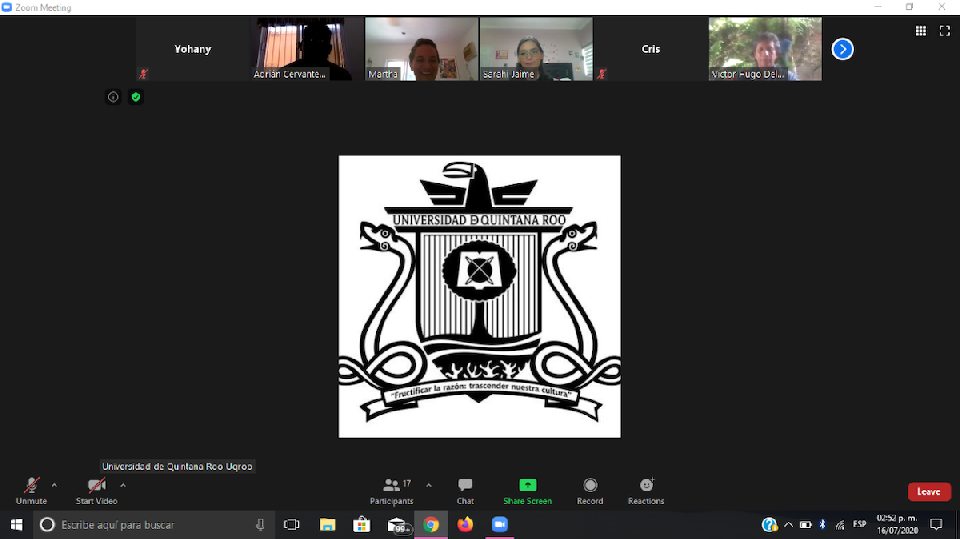The image size is (960, 539).
Task: Change ESP input language indicator
Action: (x=860, y=524)
